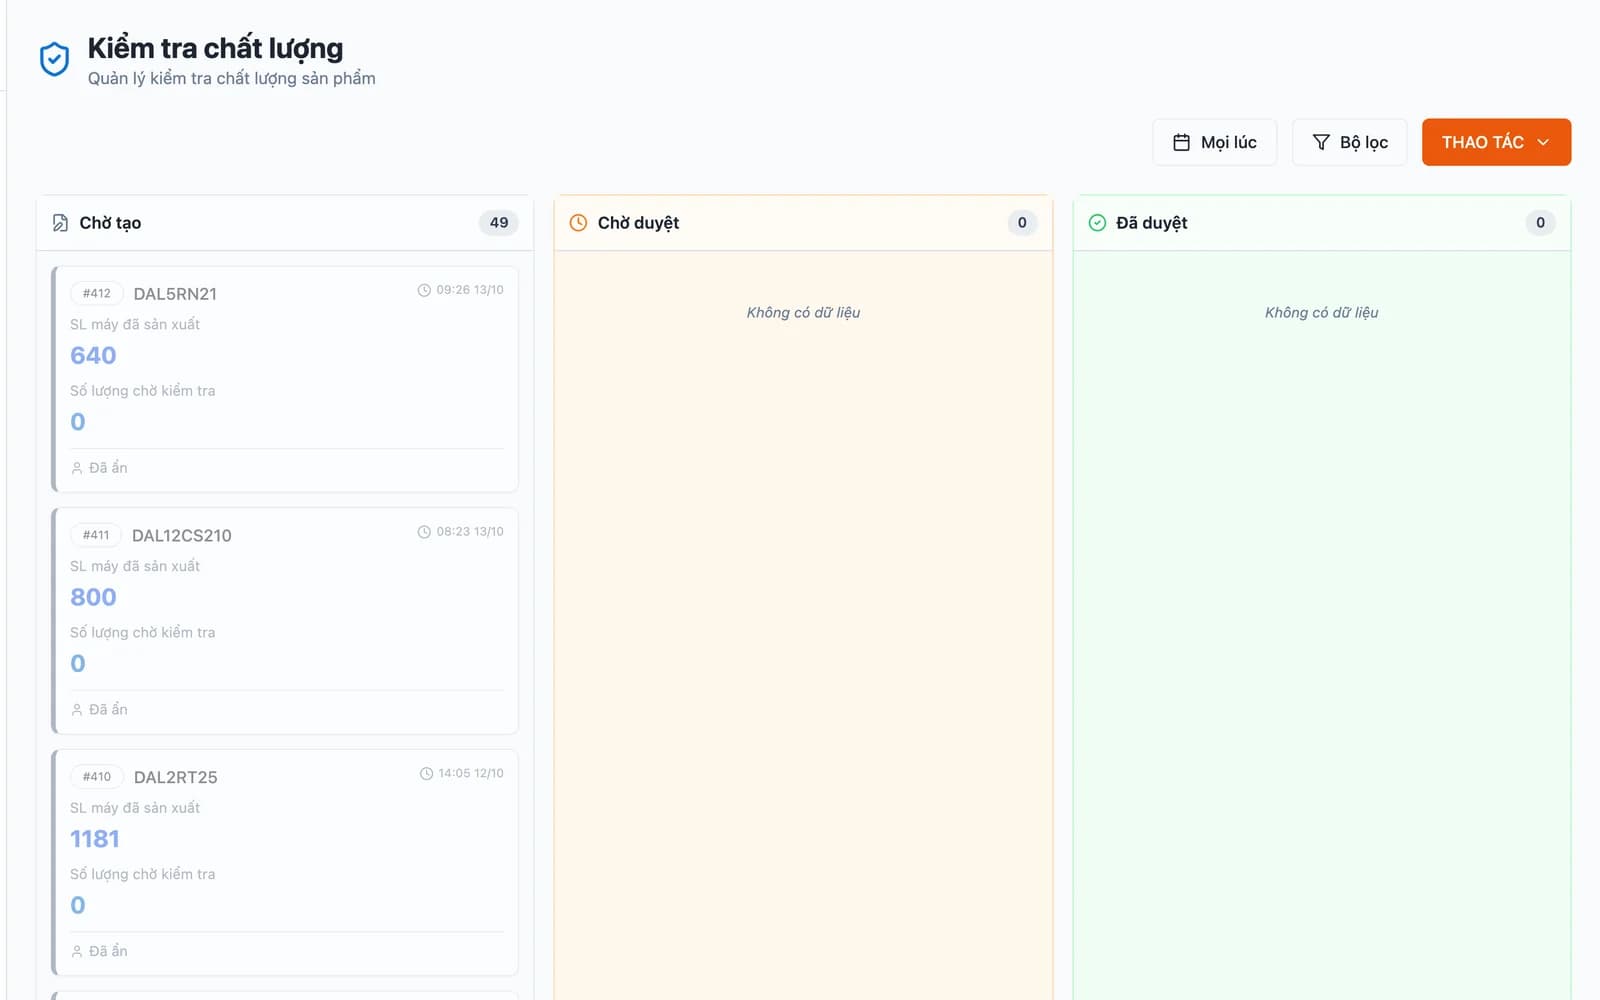1600x1000 pixels.
Task: Open the DAL12CS210 card title
Action: point(182,536)
